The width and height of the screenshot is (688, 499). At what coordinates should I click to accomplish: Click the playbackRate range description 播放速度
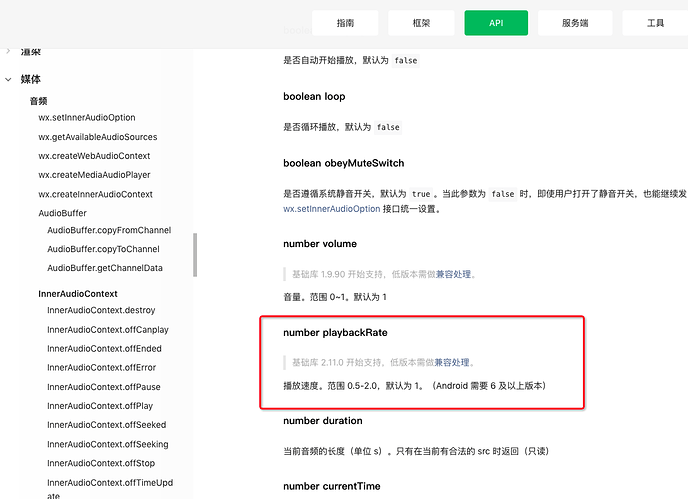point(415,386)
